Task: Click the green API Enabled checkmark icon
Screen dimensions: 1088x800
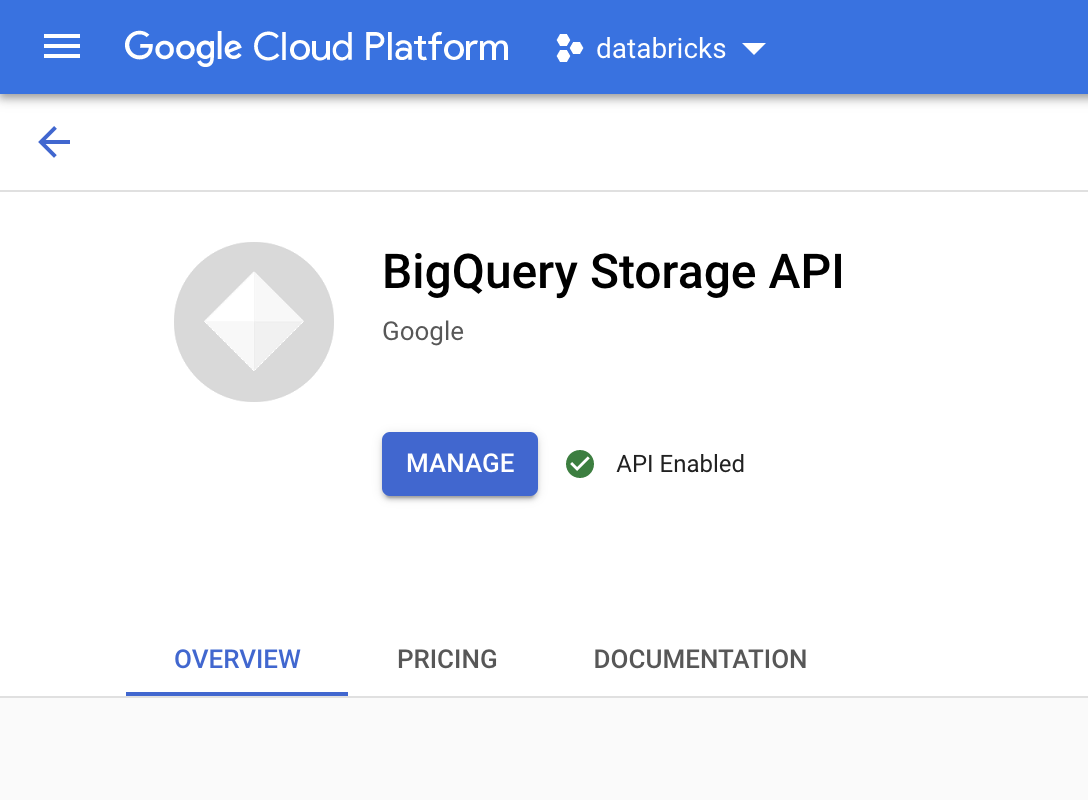Action: click(x=580, y=464)
